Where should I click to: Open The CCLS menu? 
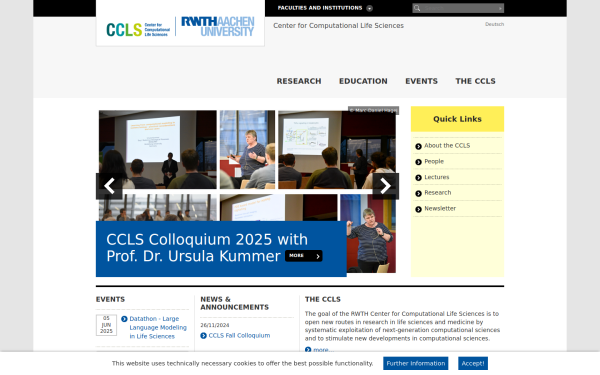tap(475, 81)
